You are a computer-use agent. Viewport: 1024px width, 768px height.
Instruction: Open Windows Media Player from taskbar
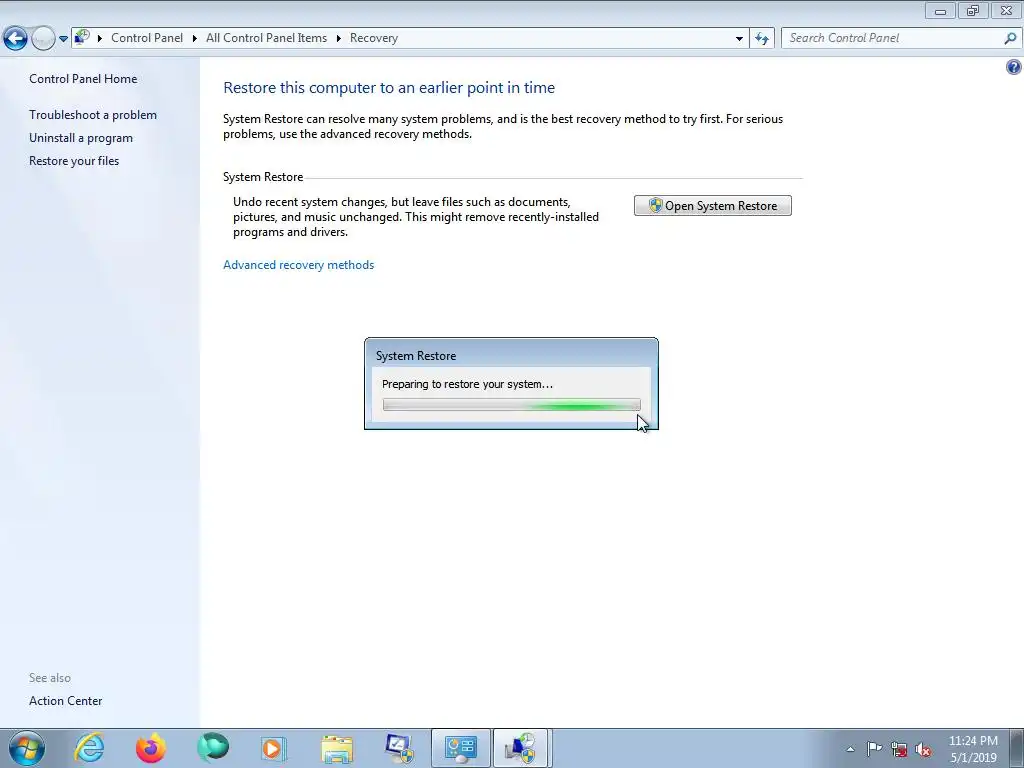[274, 748]
